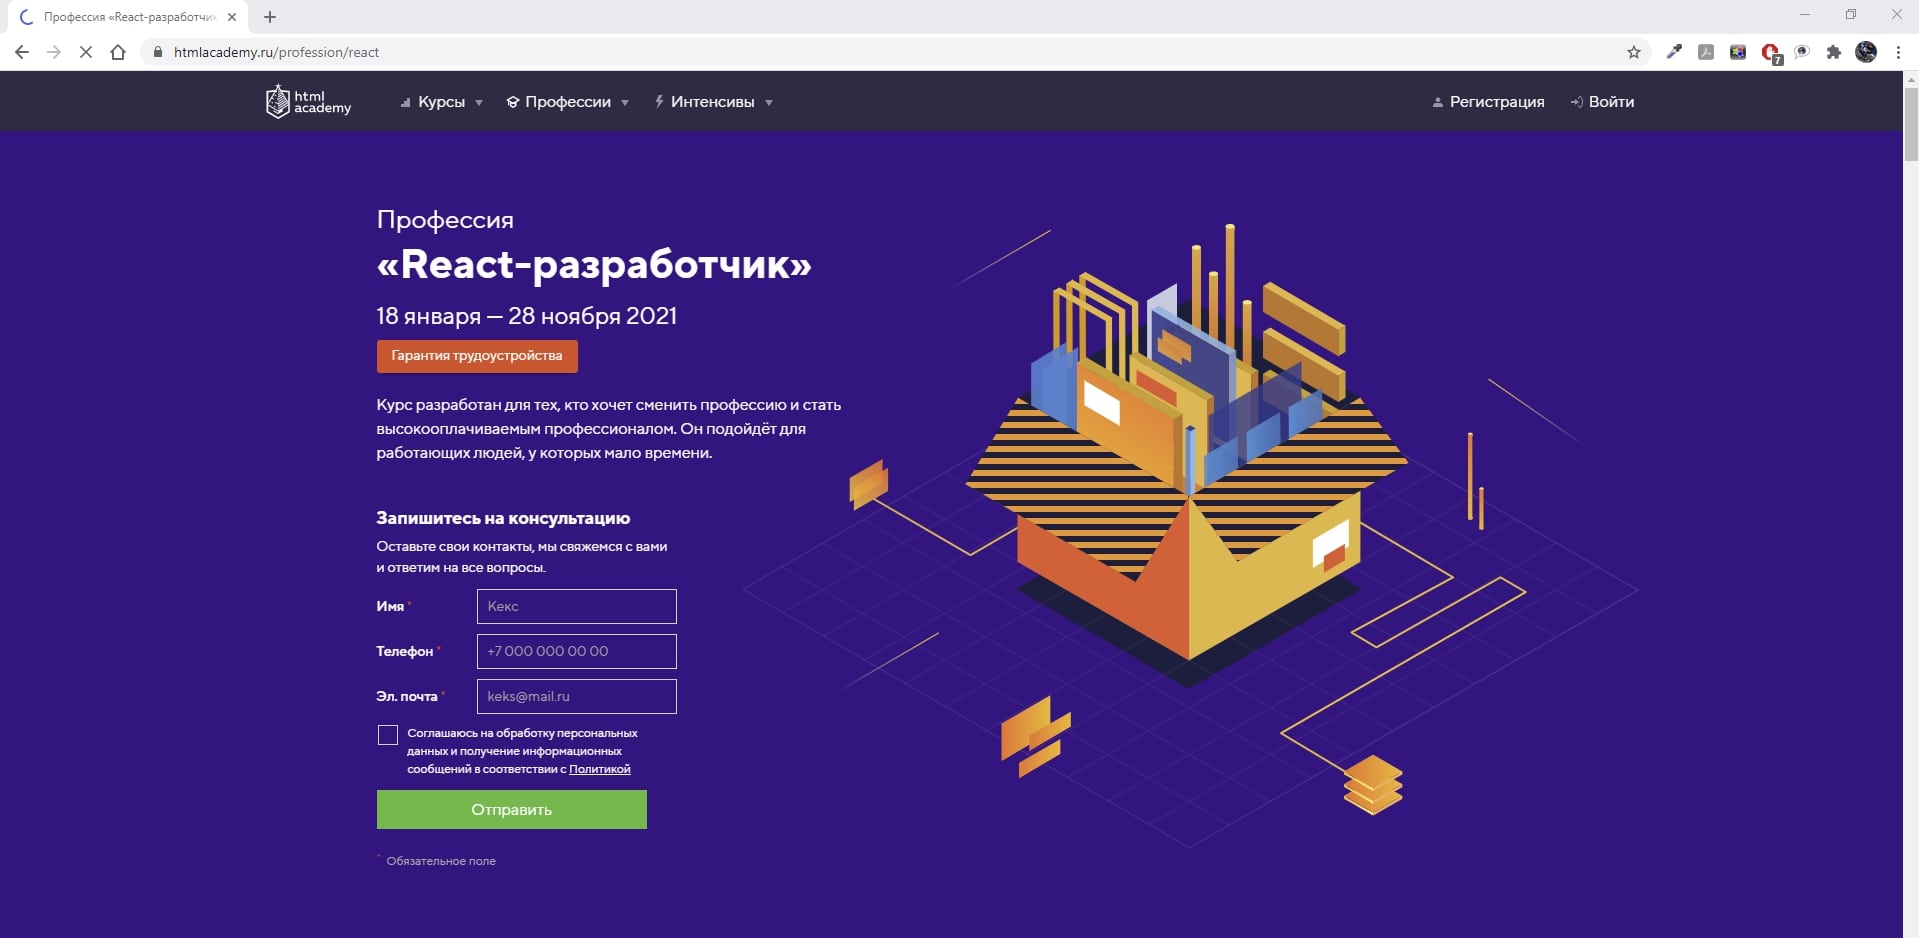Bookmark this page with star icon

click(1634, 52)
